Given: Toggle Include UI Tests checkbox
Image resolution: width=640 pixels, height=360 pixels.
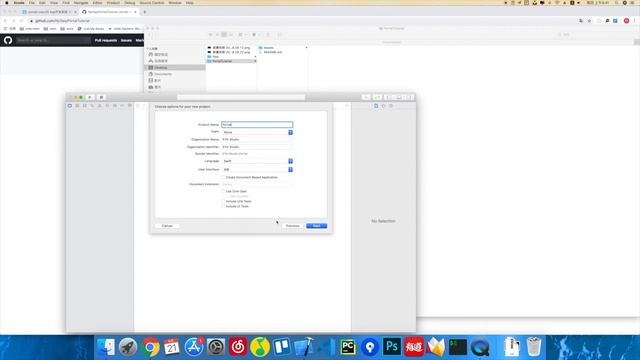Looking at the screenshot, I should 223,206.
